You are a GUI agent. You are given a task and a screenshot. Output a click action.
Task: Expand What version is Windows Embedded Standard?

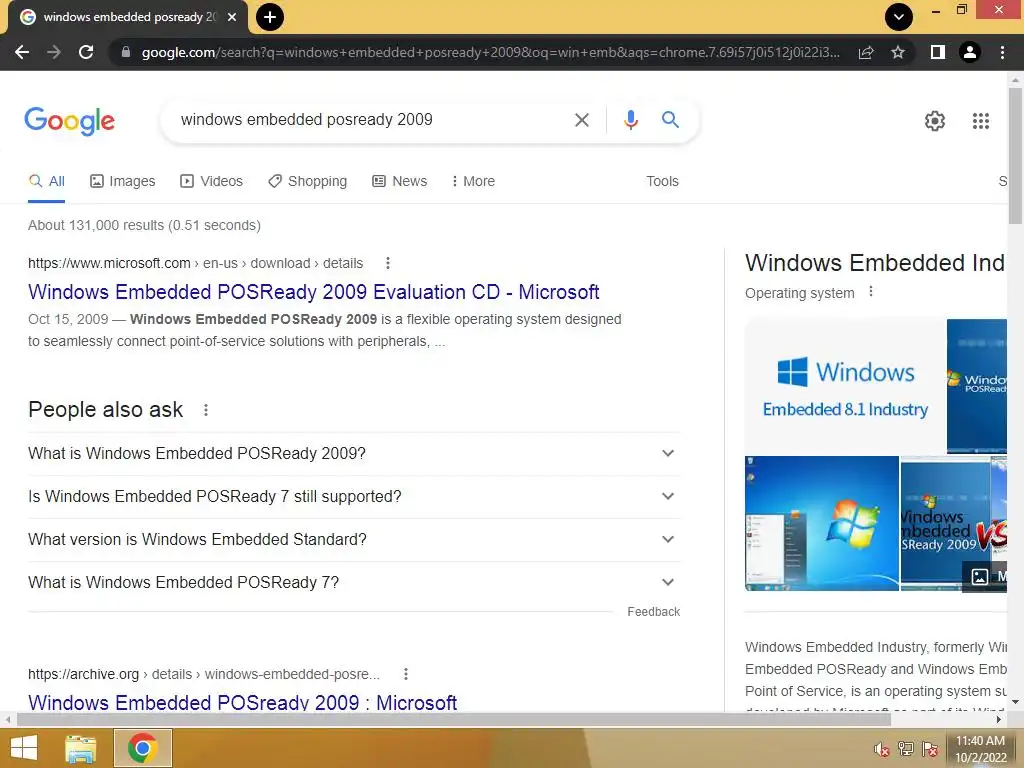coord(353,539)
